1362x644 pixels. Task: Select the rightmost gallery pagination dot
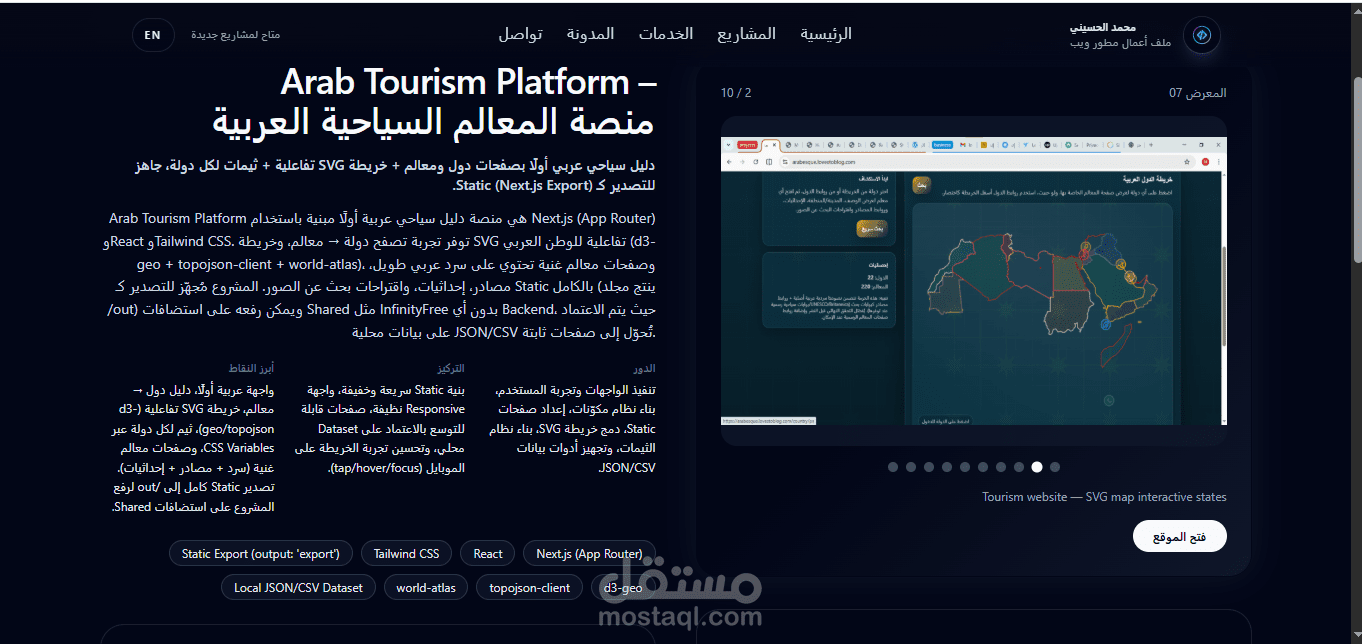pyautogui.click(x=1055, y=467)
